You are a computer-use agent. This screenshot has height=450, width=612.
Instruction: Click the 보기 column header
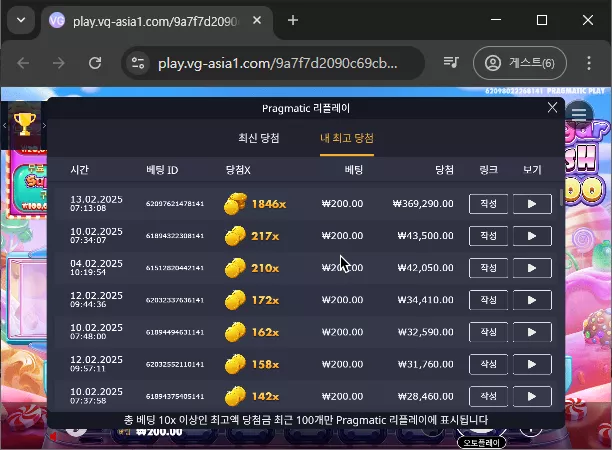532,170
